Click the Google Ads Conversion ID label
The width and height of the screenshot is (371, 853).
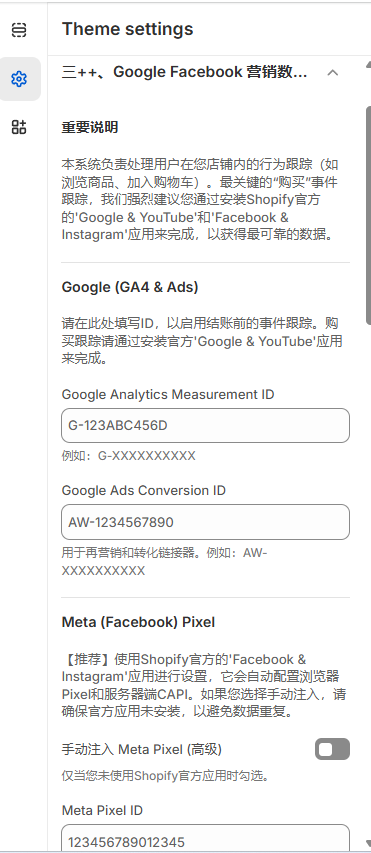(144, 491)
